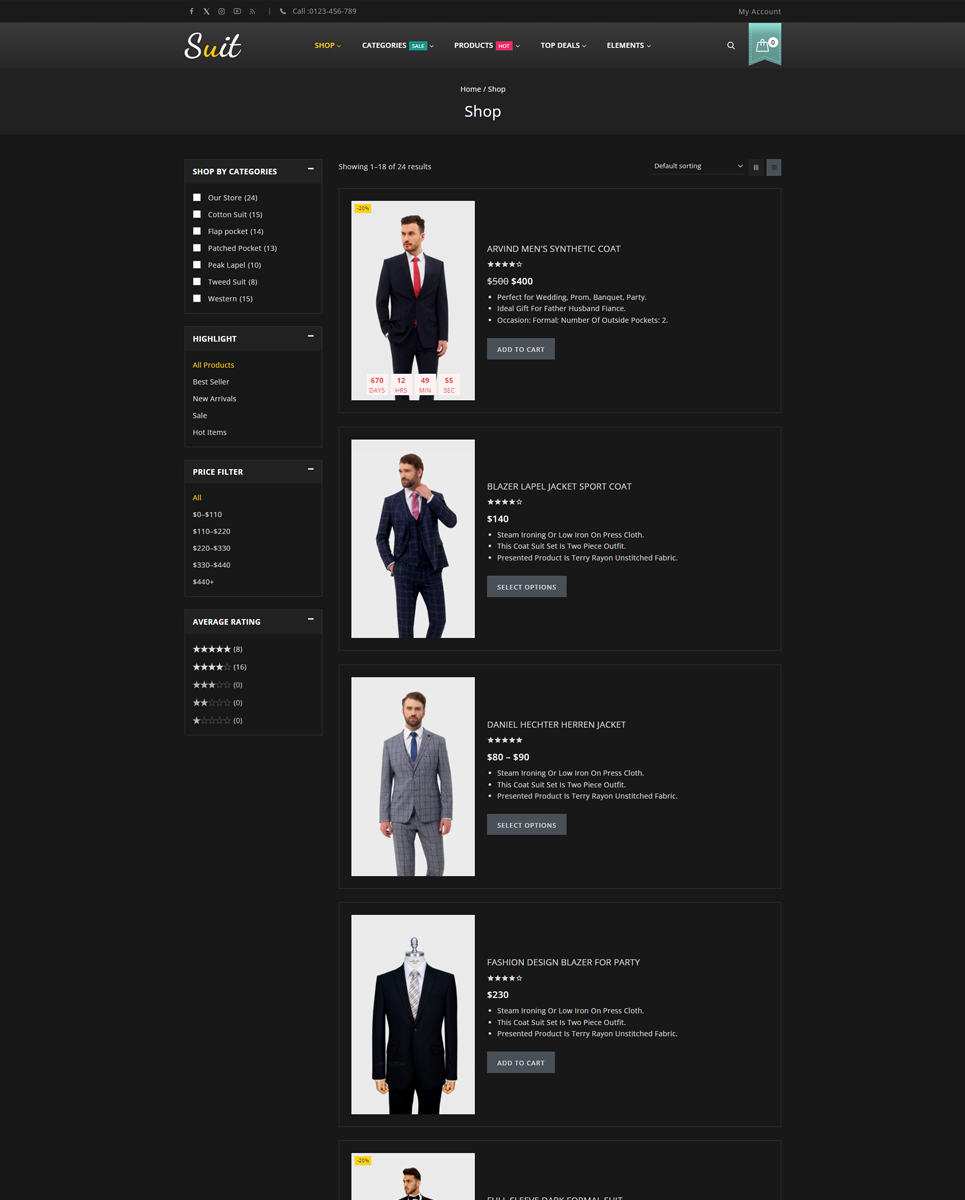Click the RSS feed icon
This screenshot has width=965, height=1200.
252,12
